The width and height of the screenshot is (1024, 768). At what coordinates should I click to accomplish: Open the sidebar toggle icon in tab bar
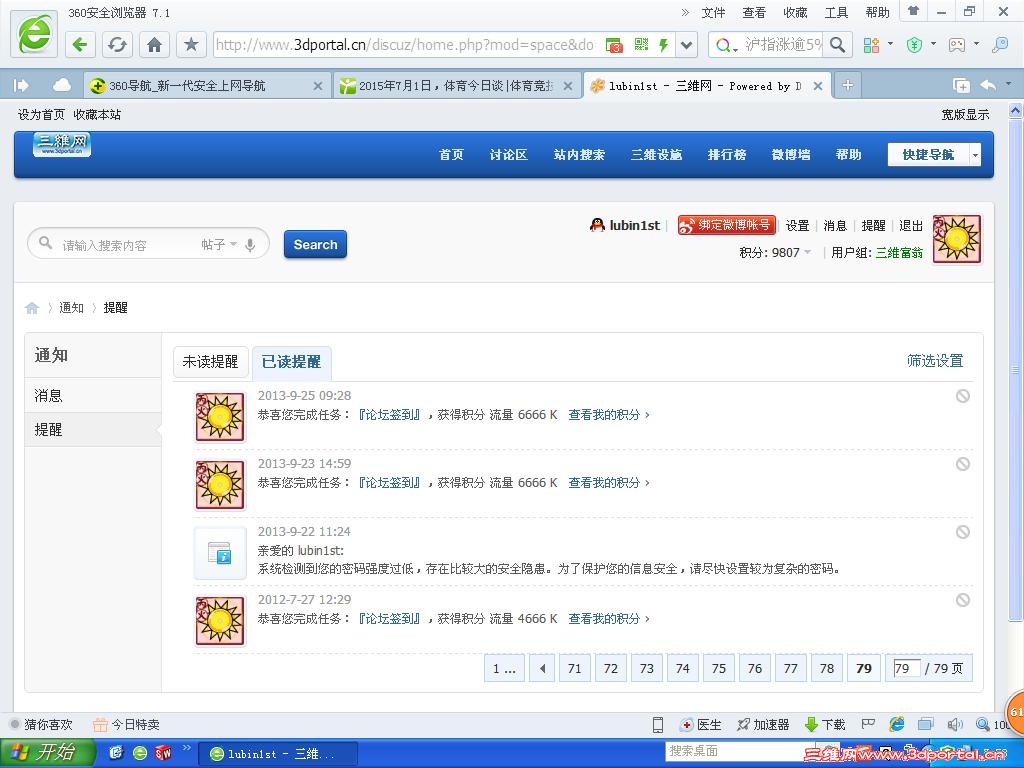[x=22, y=86]
